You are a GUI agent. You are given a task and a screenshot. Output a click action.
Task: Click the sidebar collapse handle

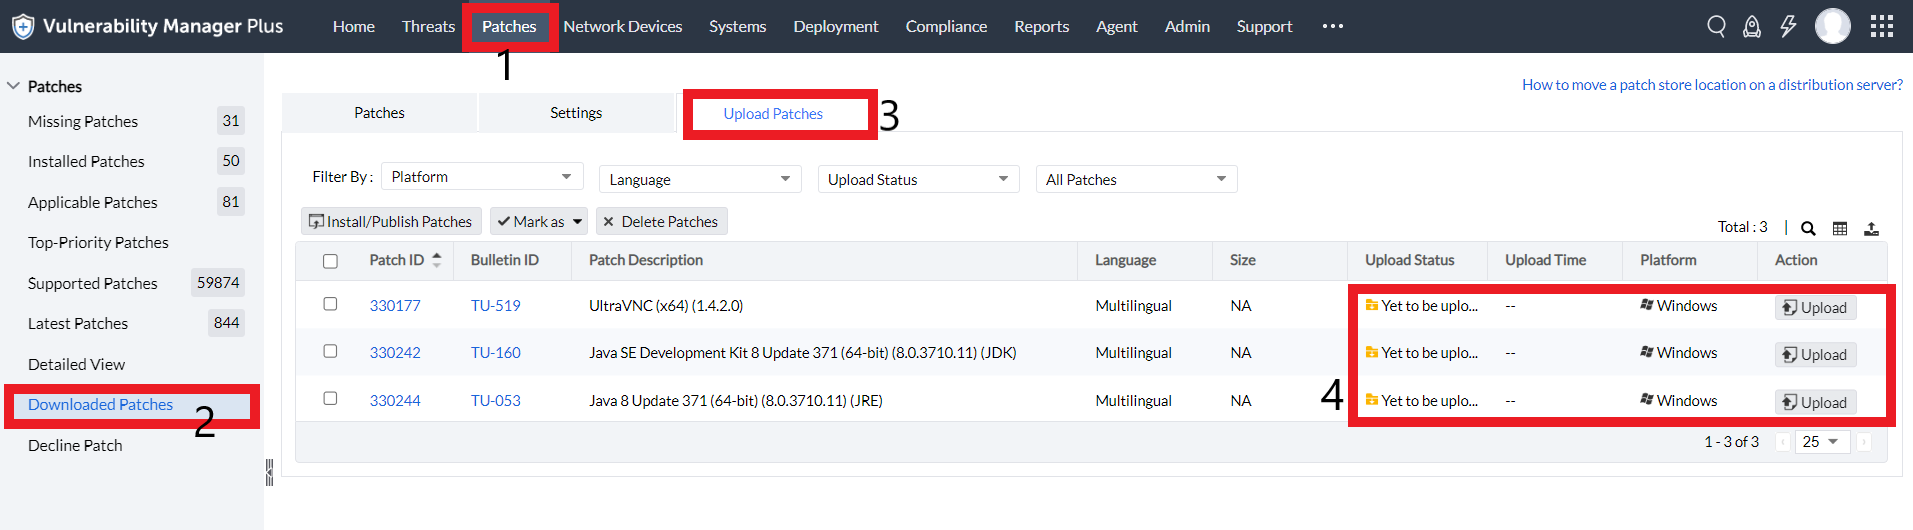[269, 472]
